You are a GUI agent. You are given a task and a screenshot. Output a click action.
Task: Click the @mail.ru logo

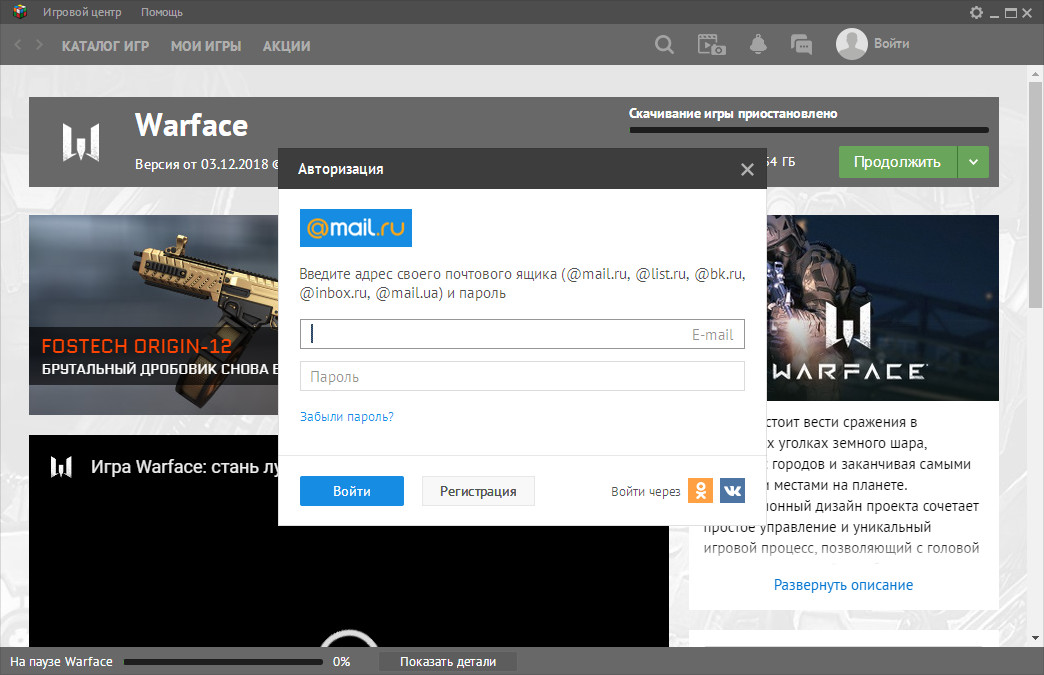coord(356,228)
